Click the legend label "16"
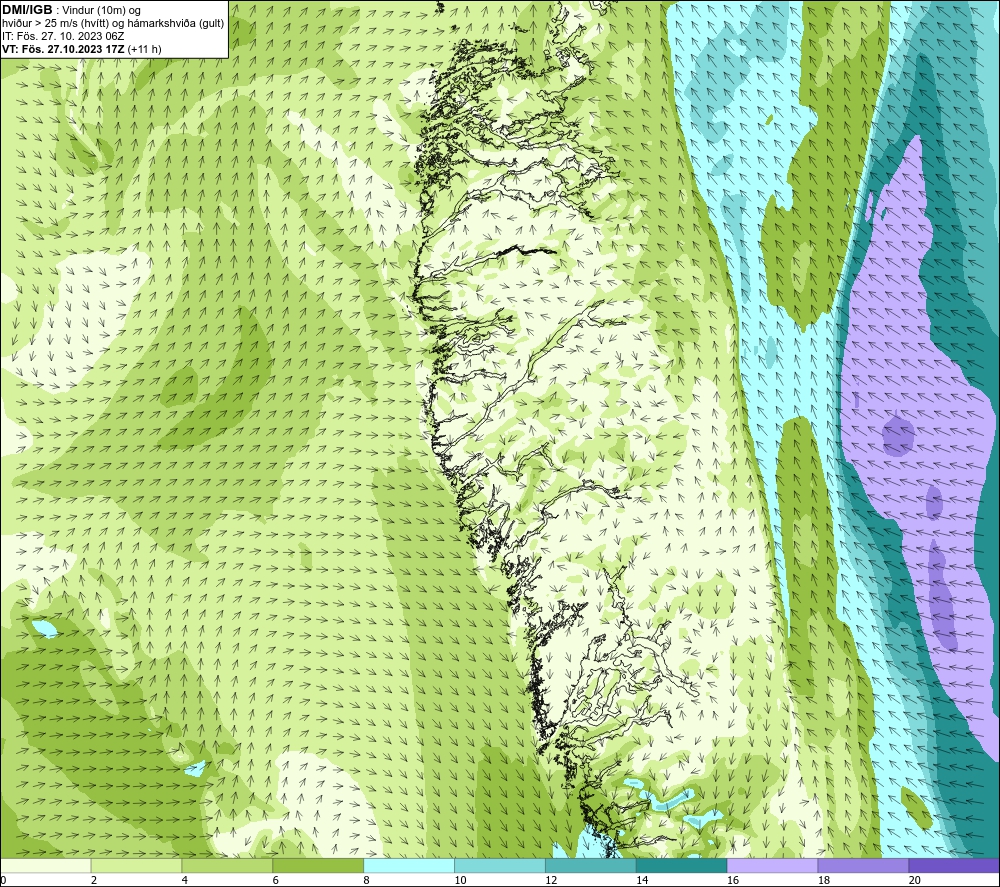 pos(733,881)
